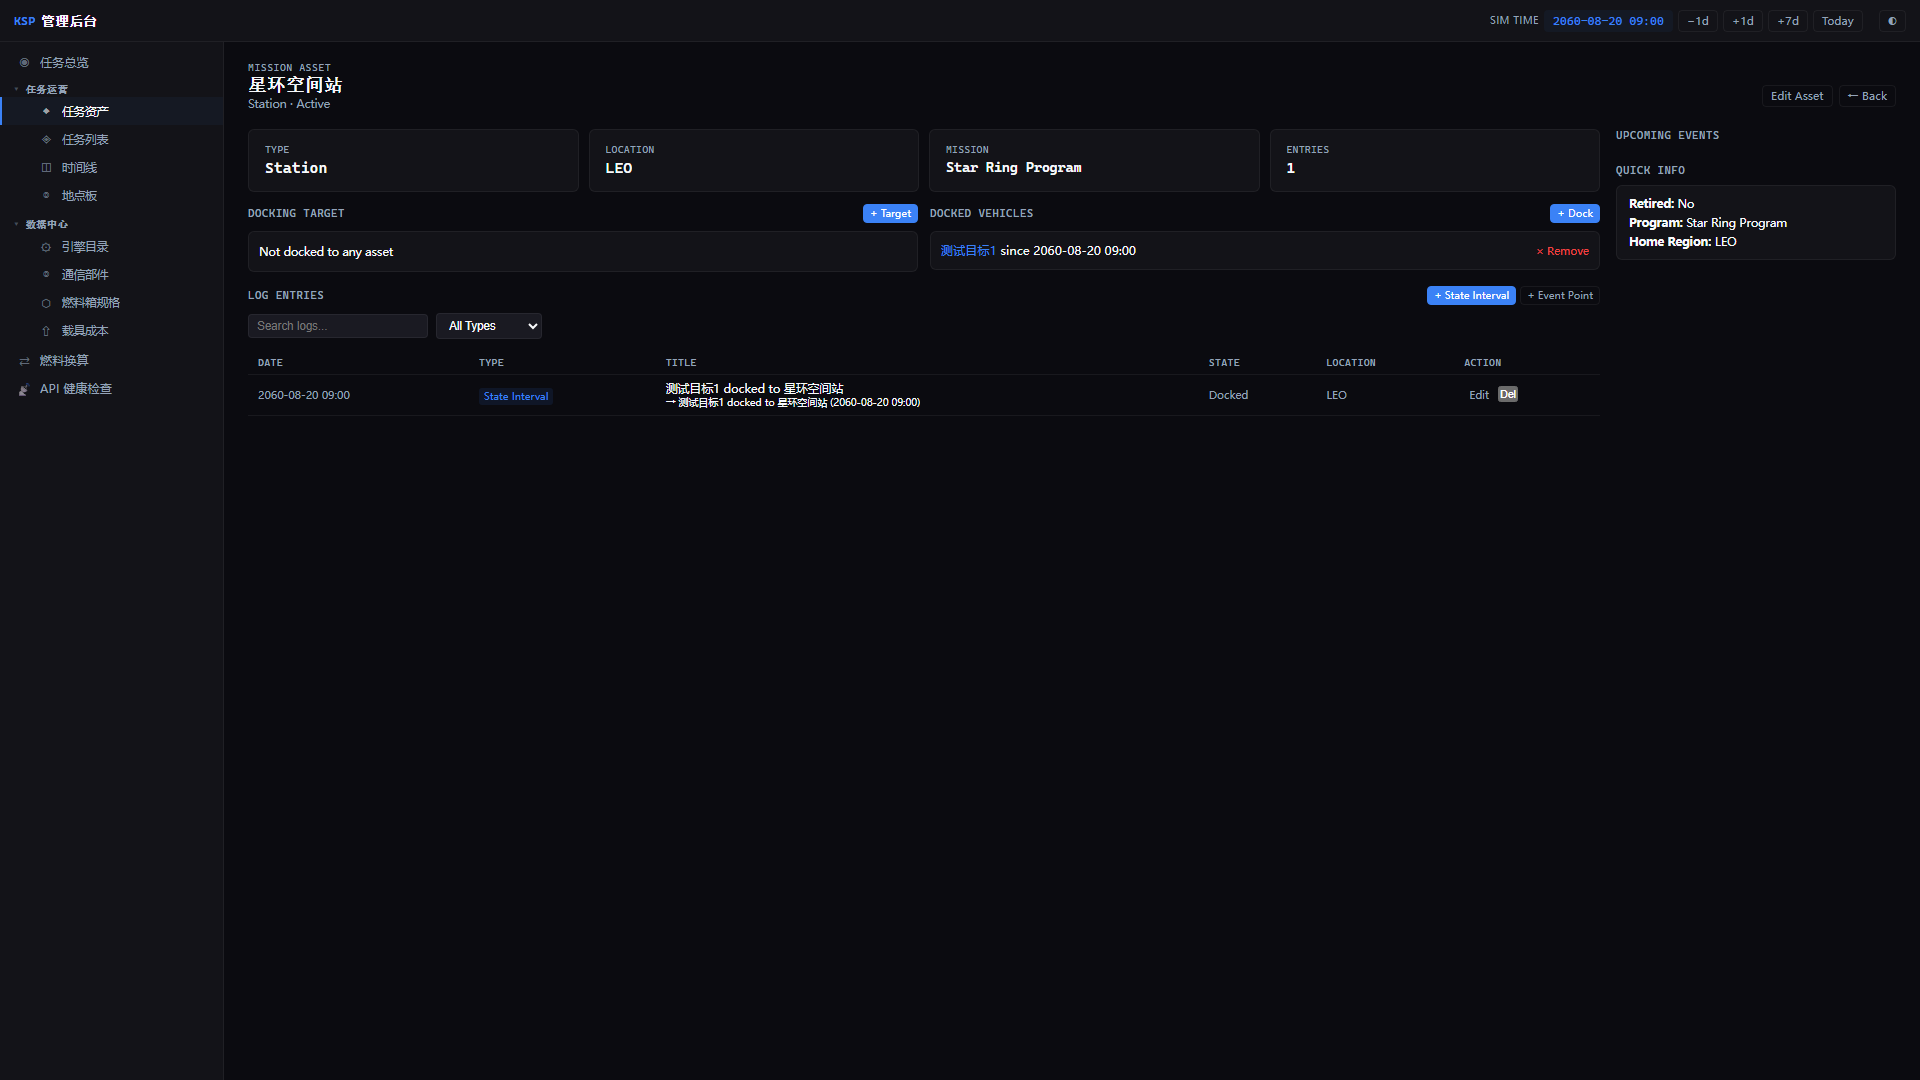Click the ENTRIES count card
The height and width of the screenshot is (1080, 1920).
[x=1434, y=160]
